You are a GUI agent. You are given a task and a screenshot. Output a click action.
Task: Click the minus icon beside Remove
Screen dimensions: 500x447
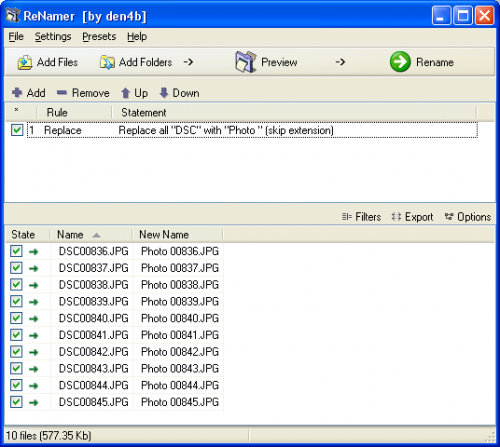pyautogui.click(x=62, y=93)
